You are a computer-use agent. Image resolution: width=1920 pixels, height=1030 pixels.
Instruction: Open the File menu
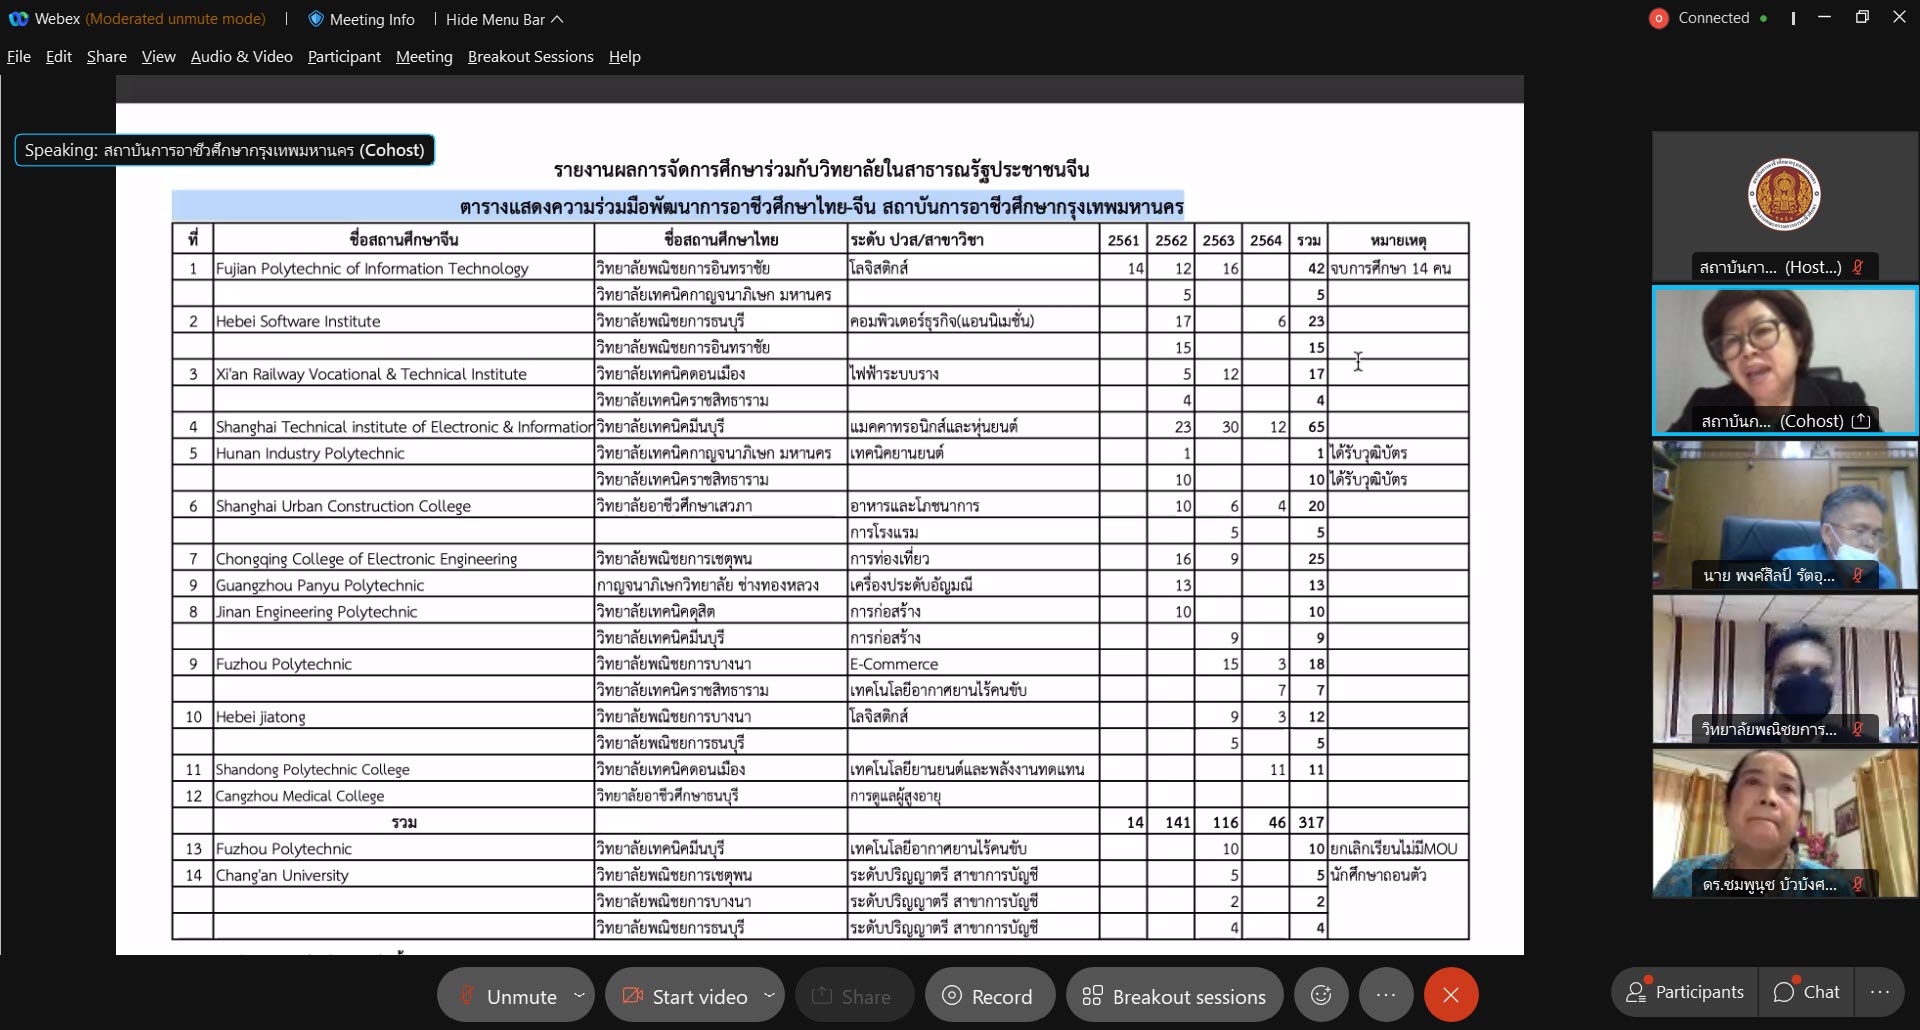tap(19, 57)
